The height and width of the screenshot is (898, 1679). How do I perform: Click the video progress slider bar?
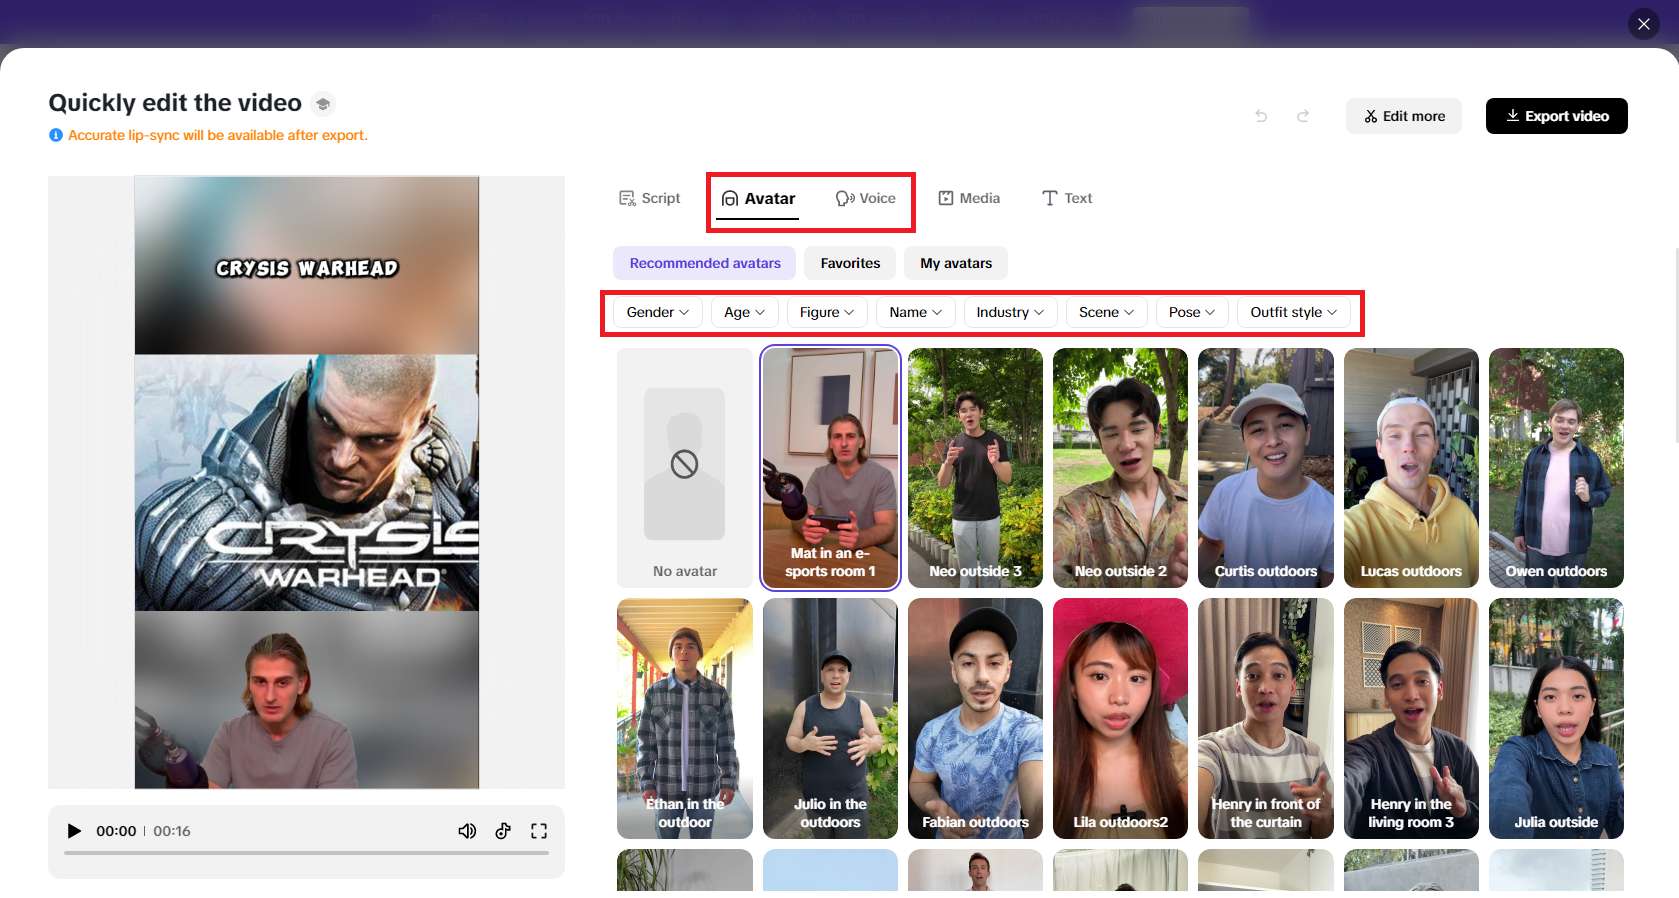(306, 853)
